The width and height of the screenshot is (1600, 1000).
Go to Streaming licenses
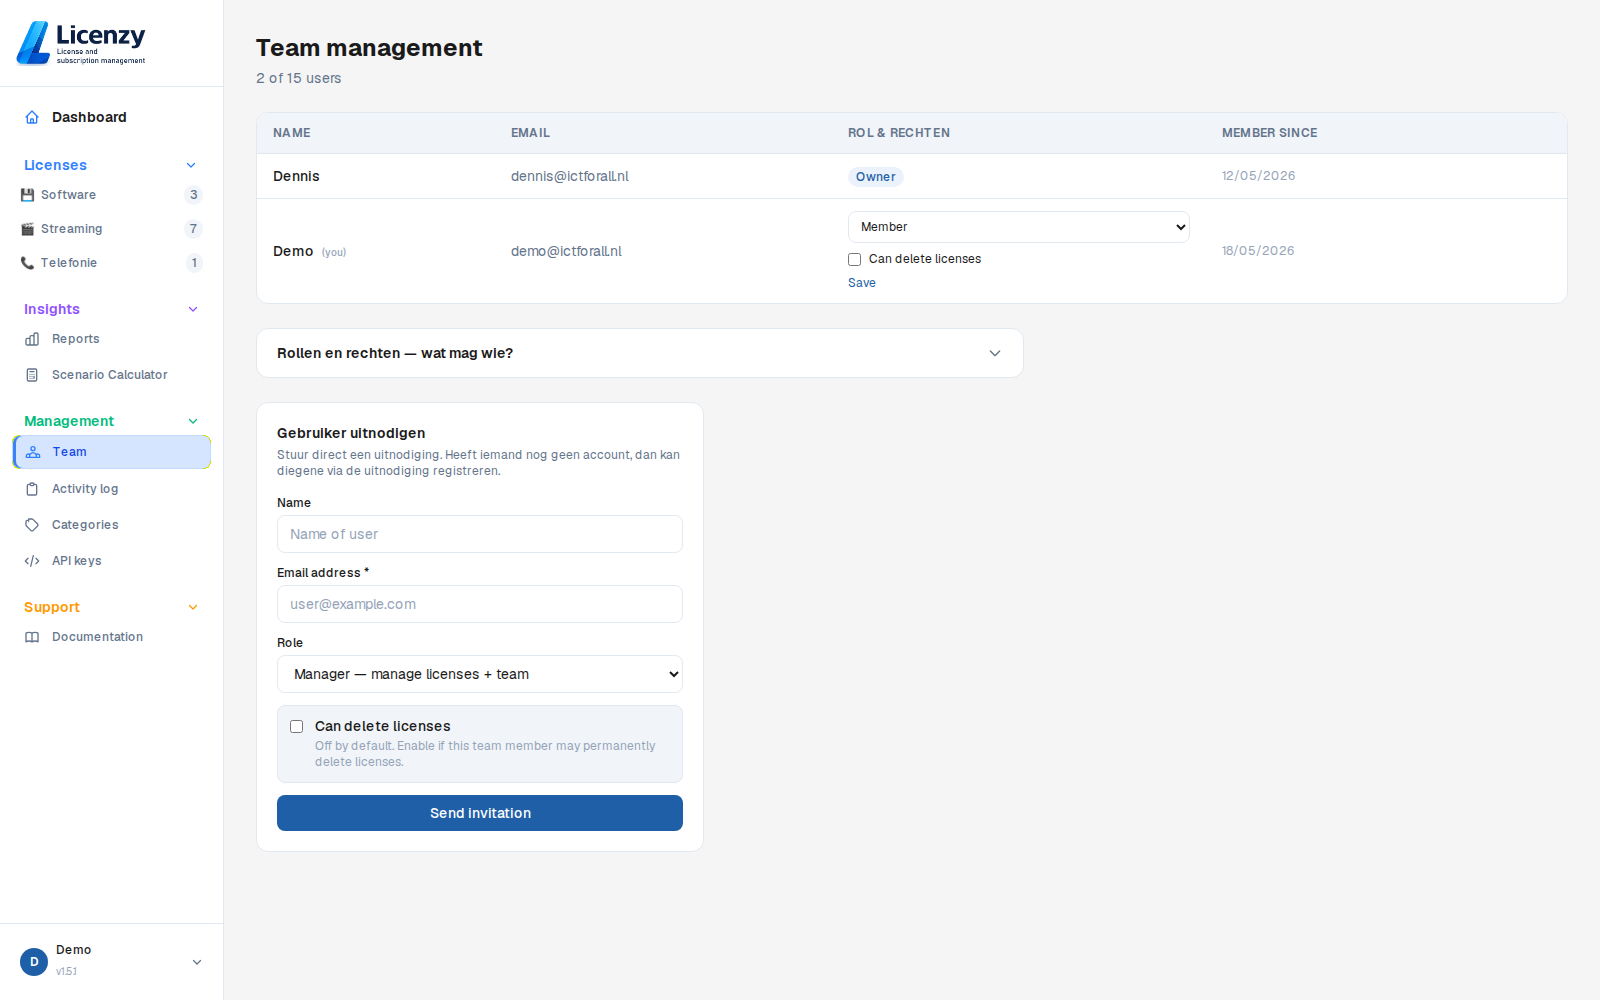(x=111, y=229)
